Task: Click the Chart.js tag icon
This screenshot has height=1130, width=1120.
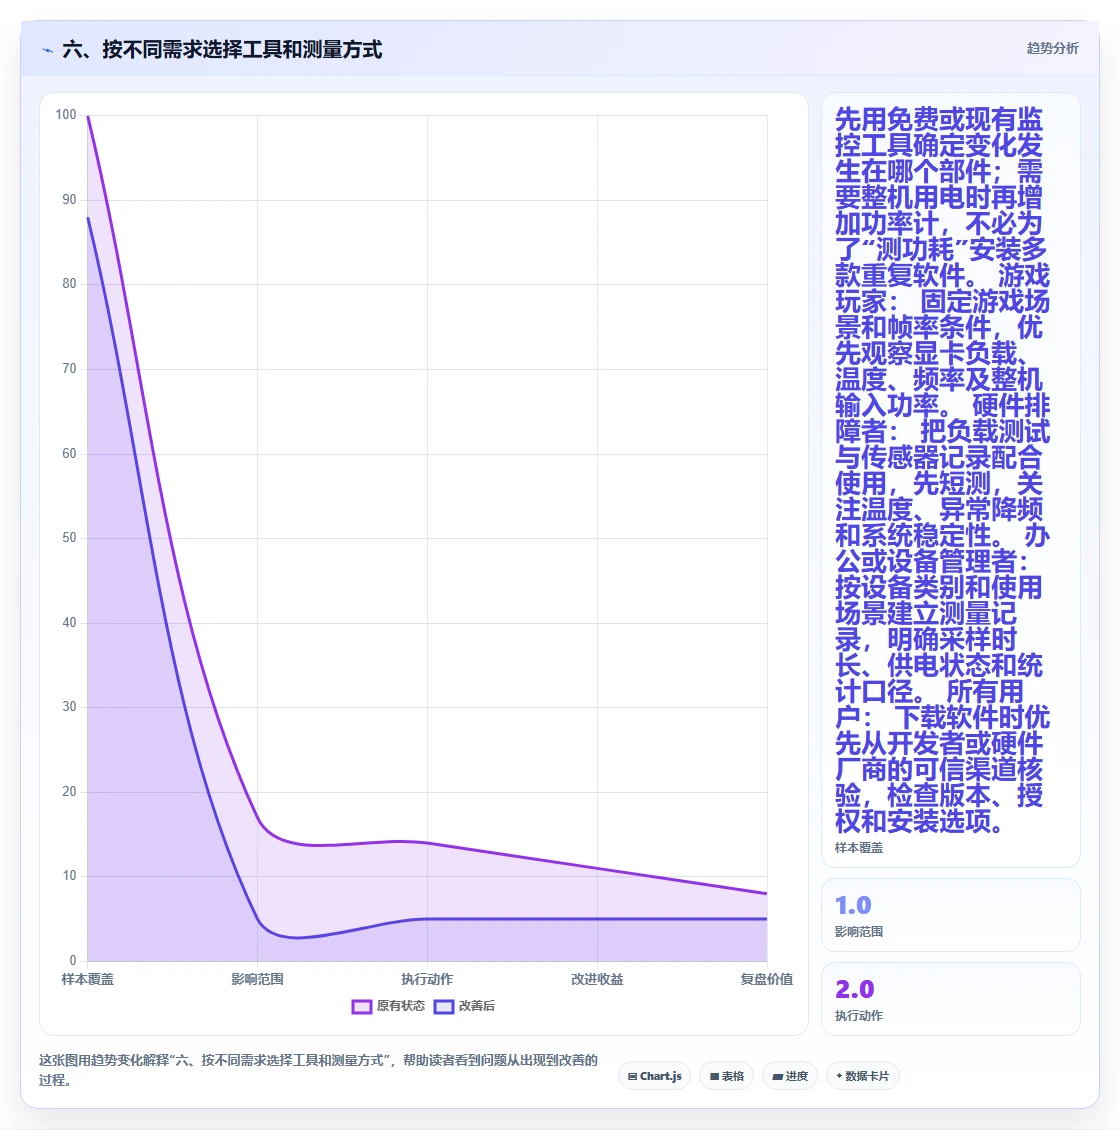Action: coord(632,1076)
